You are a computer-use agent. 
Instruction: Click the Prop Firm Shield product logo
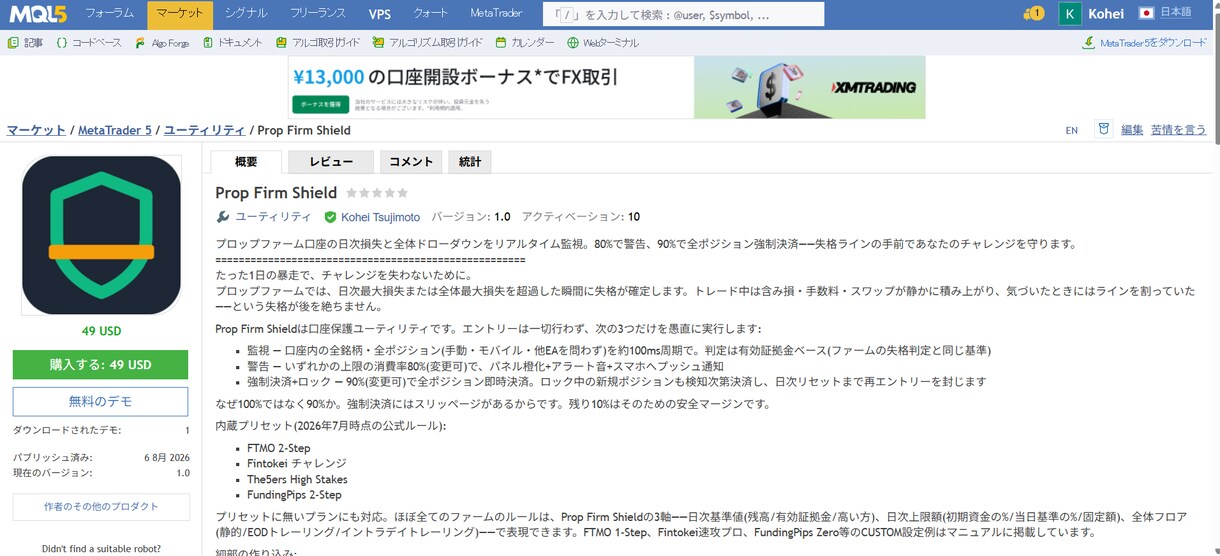(x=101, y=235)
